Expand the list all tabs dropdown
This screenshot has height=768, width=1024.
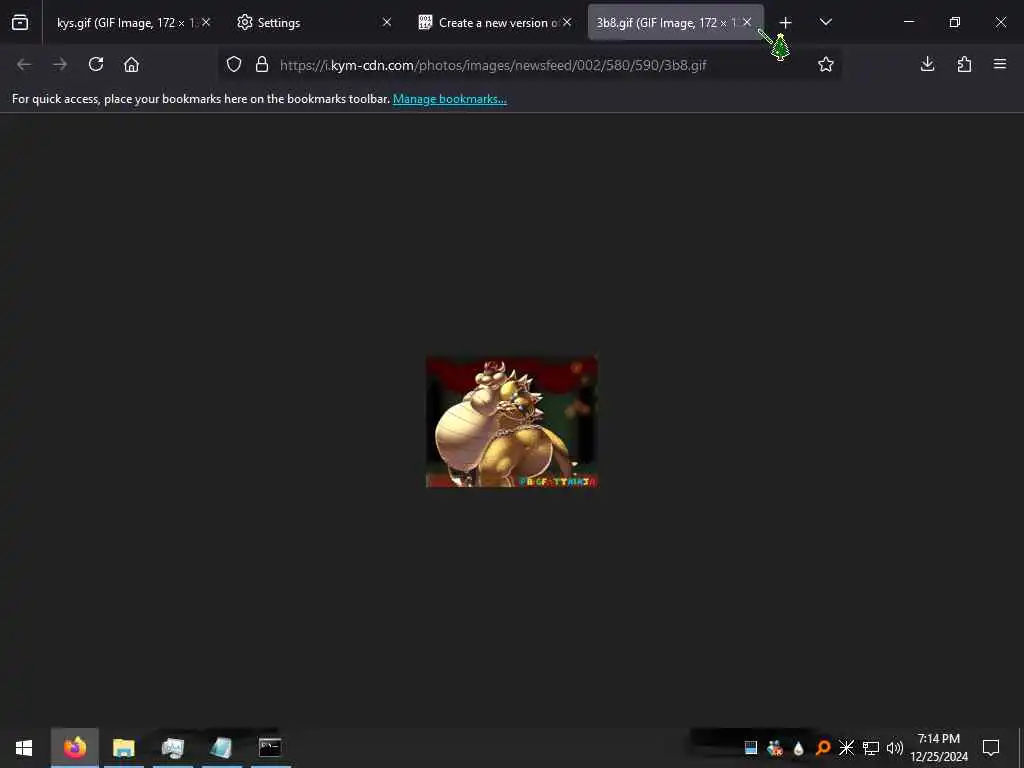click(x=825, y=22)
